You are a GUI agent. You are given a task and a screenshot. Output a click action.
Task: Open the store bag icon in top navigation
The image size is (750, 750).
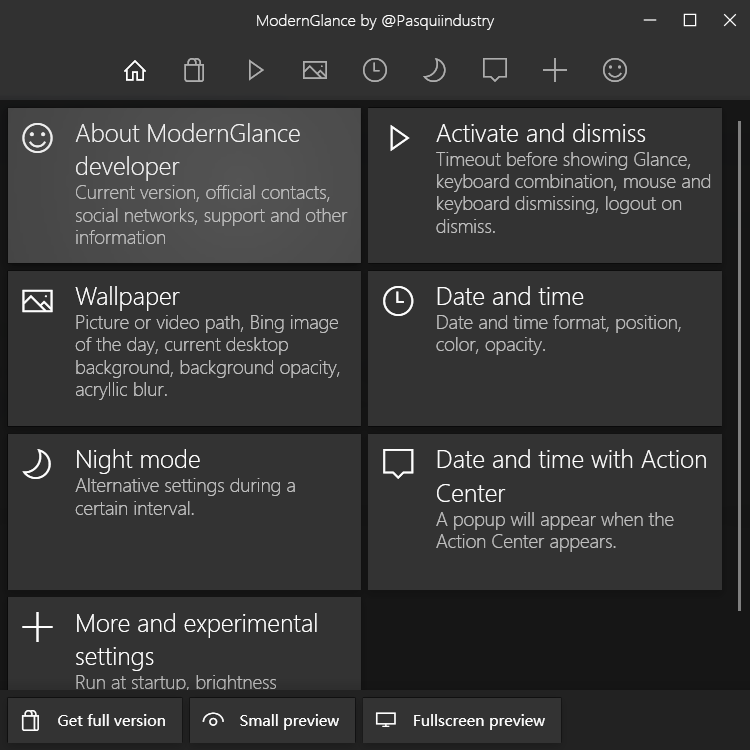point(194,71)
